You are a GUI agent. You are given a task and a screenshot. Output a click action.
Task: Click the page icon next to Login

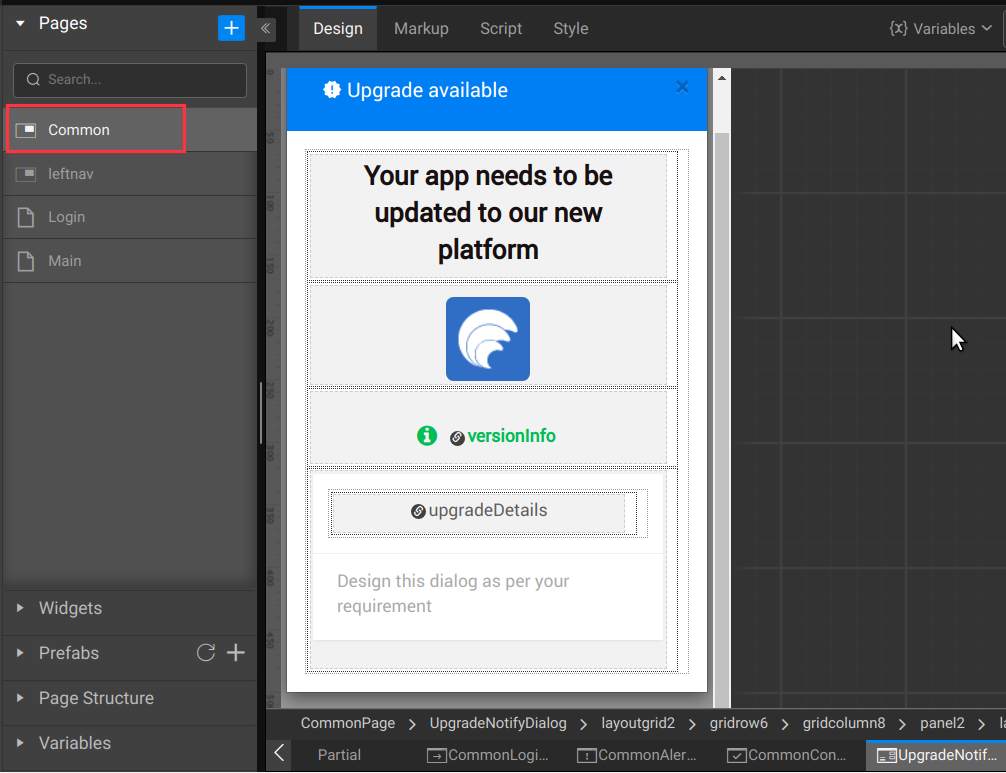pos(26,217)
